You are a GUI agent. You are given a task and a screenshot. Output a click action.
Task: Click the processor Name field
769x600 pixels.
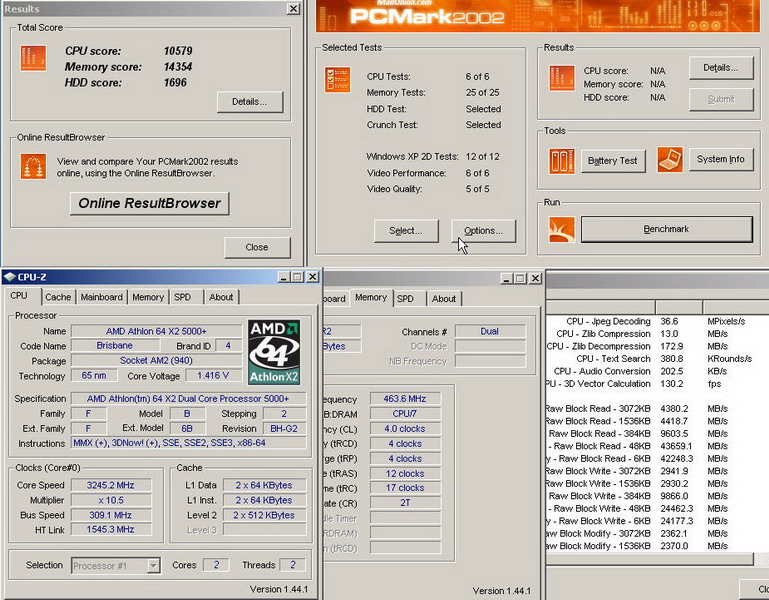click(156, 331)
